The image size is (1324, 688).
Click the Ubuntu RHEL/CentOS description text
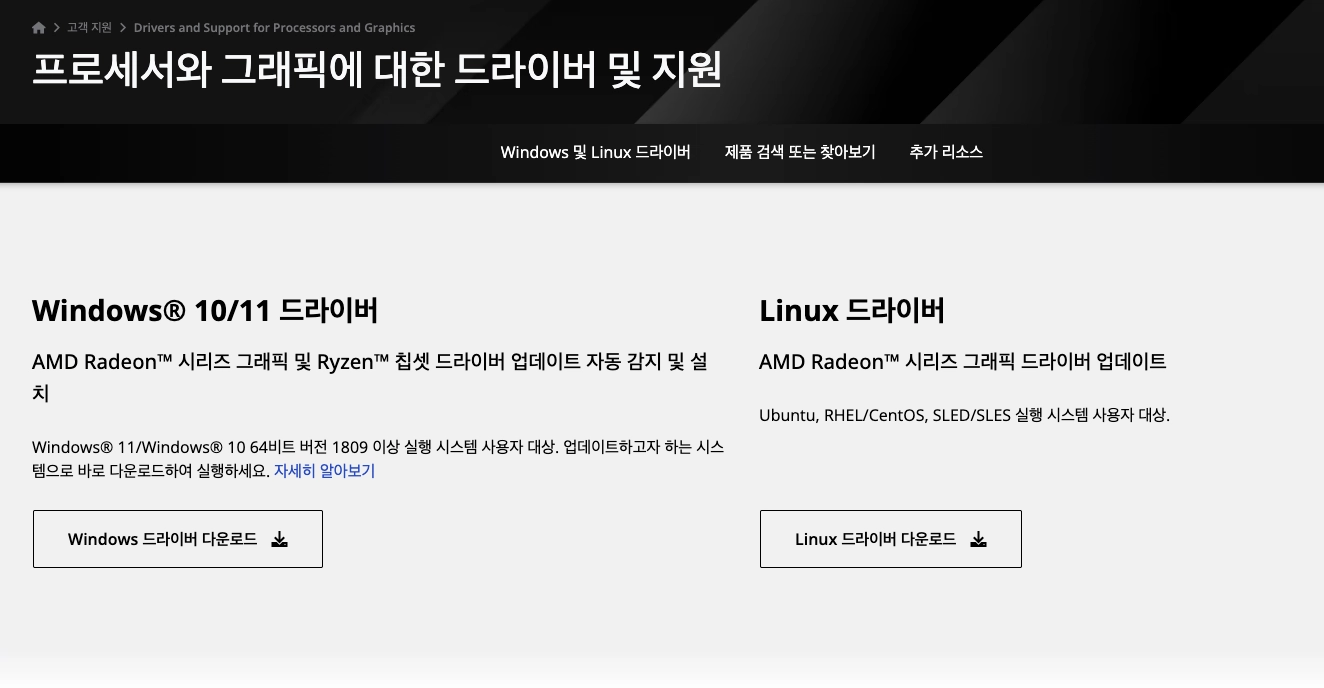(x=964, y=415)
